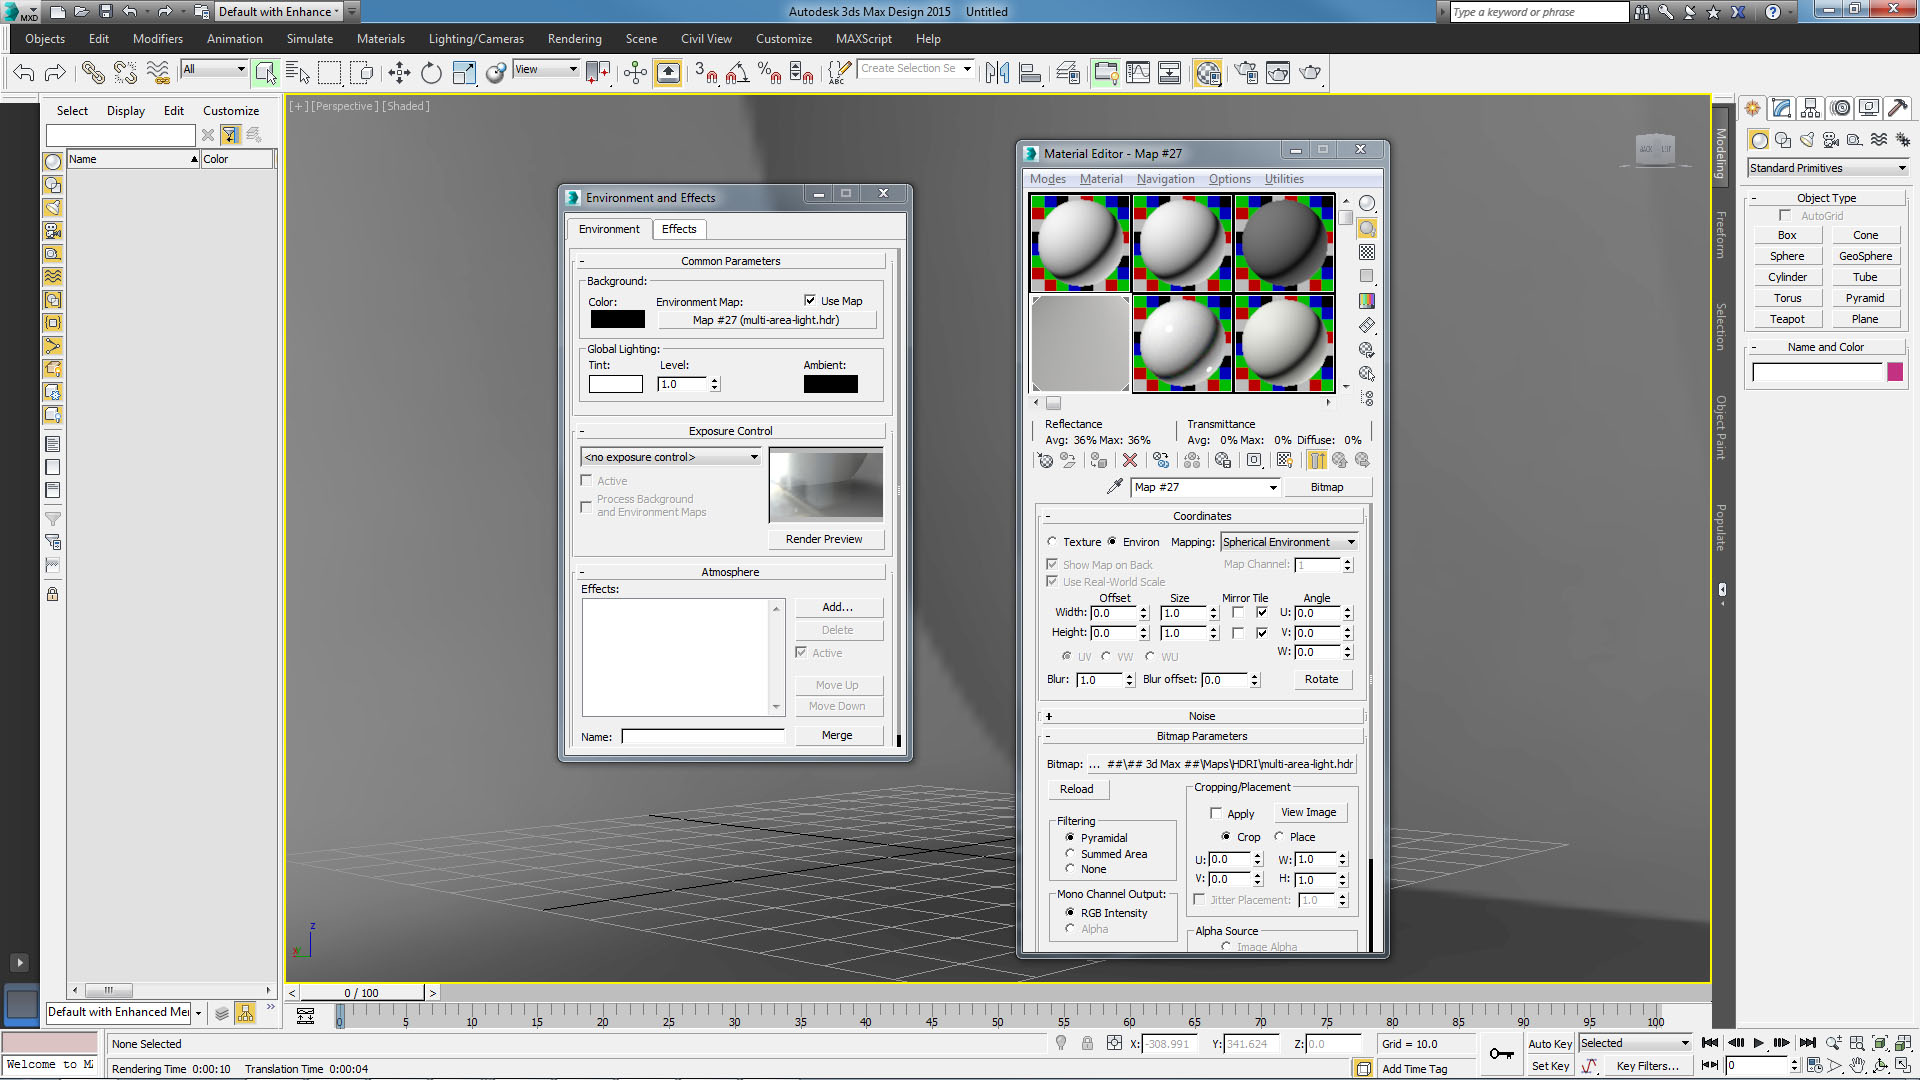The height and width of the screenshot is (1080, 1920).
Task: Open the View reference coordinate dropdown
Action: [x=546, y=69]
